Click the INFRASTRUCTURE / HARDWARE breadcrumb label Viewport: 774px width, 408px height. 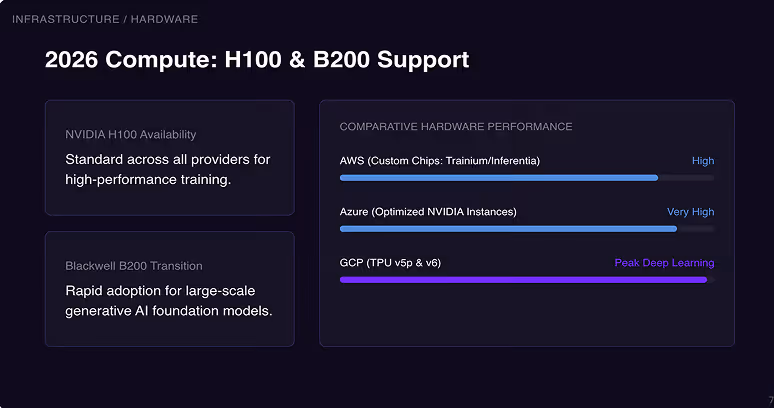105,19
